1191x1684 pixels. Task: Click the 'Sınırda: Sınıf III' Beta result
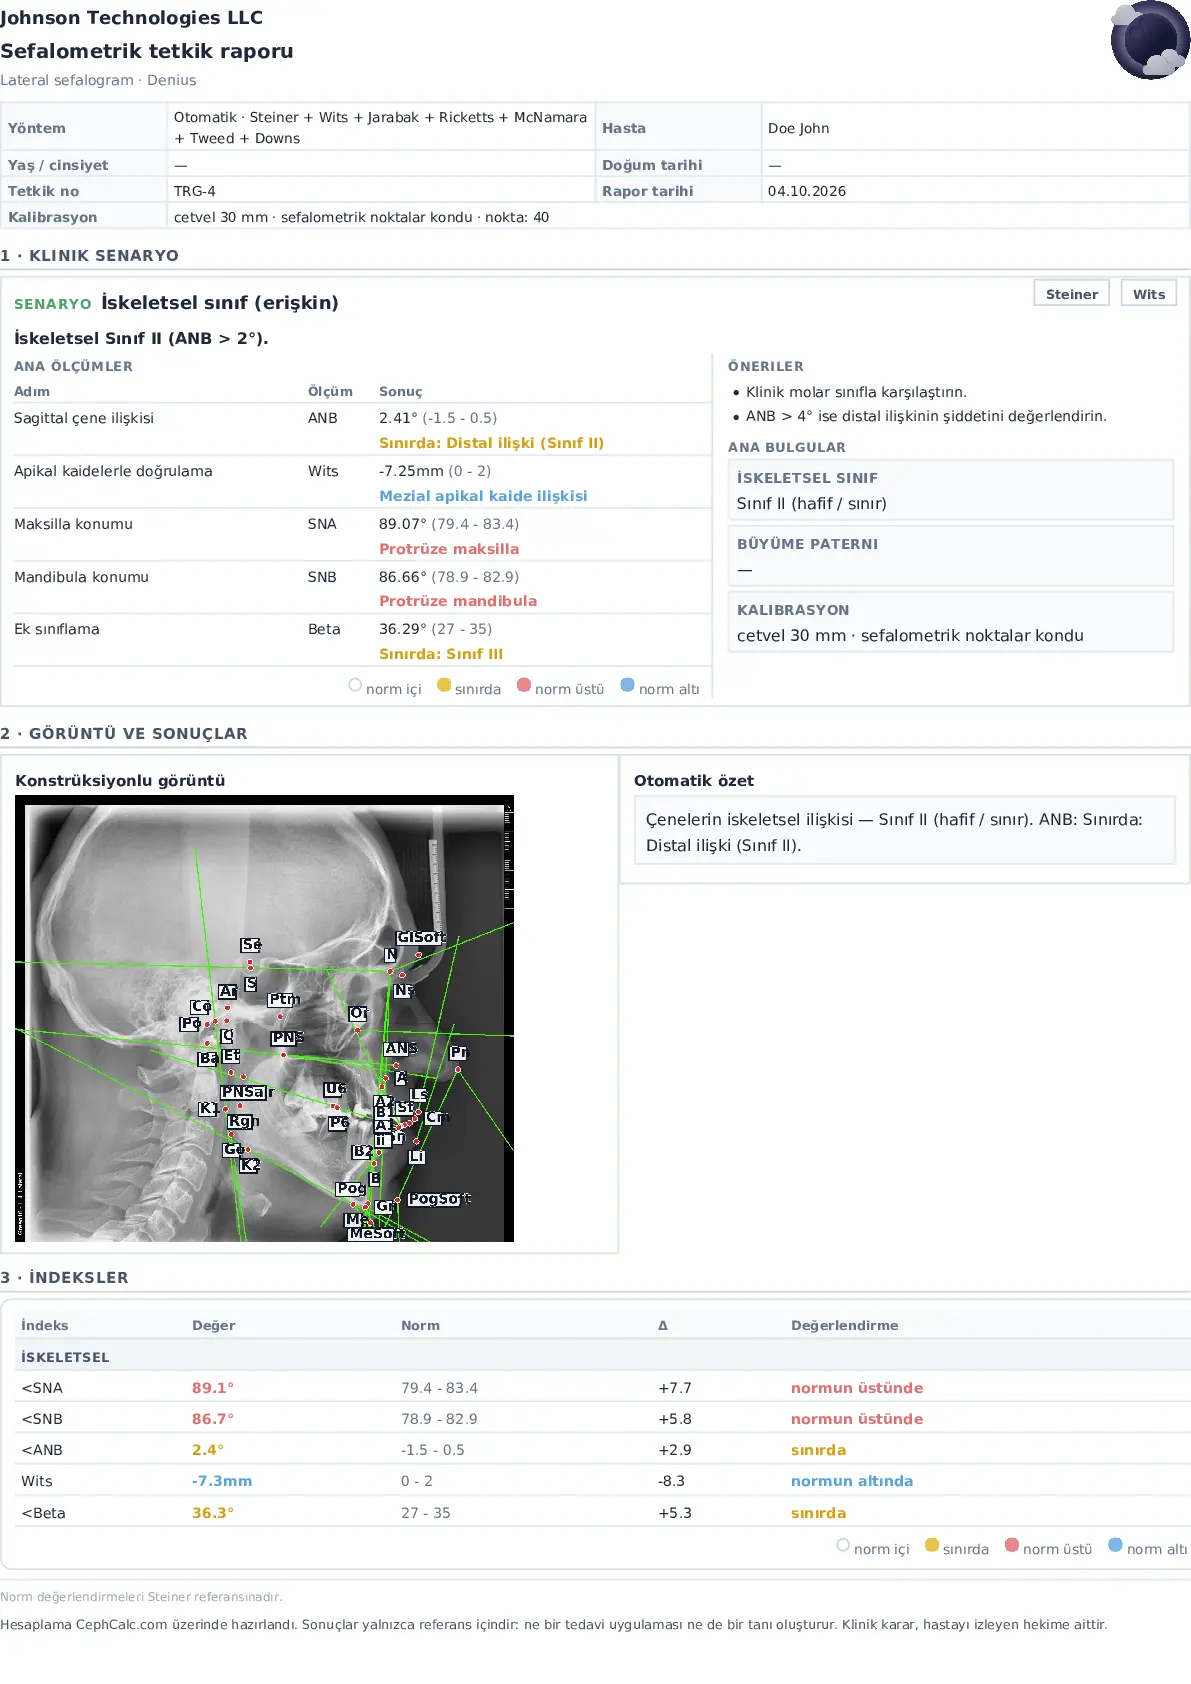click(441, 654)
